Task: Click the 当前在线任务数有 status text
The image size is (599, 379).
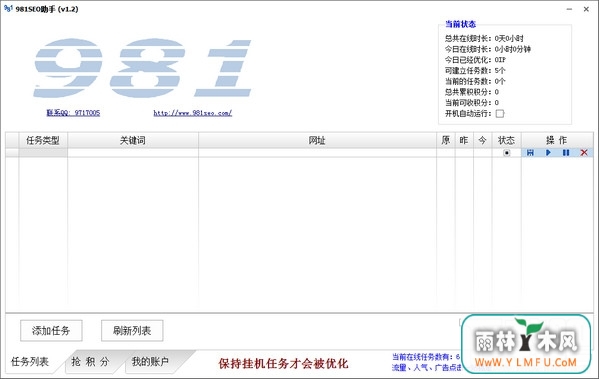Action: (x=426, y=357)
